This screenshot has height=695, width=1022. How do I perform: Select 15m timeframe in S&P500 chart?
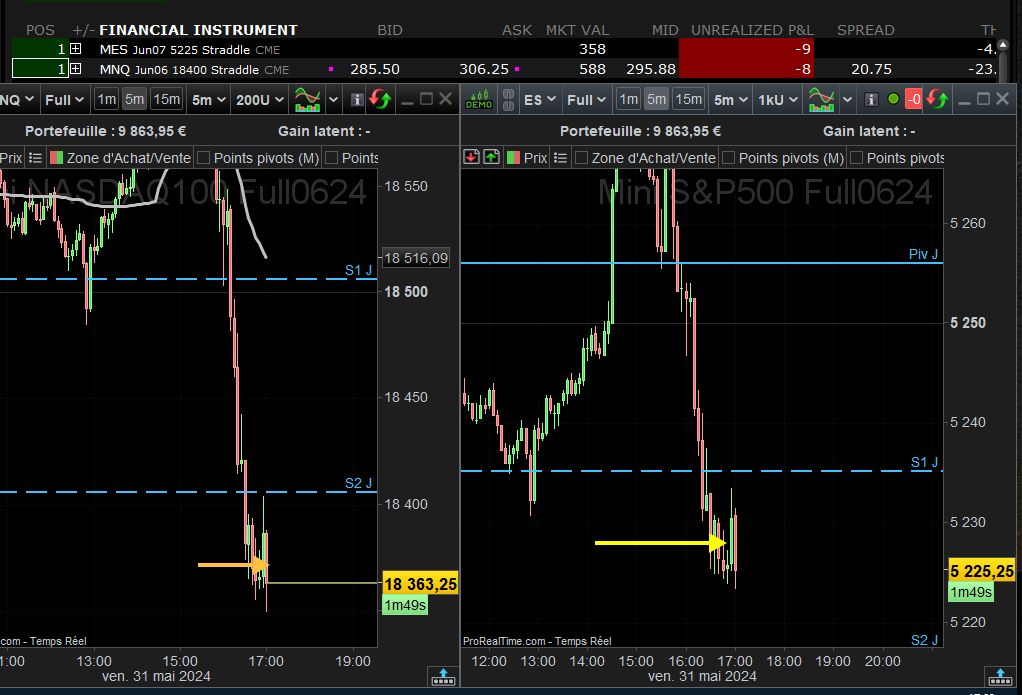689,99
